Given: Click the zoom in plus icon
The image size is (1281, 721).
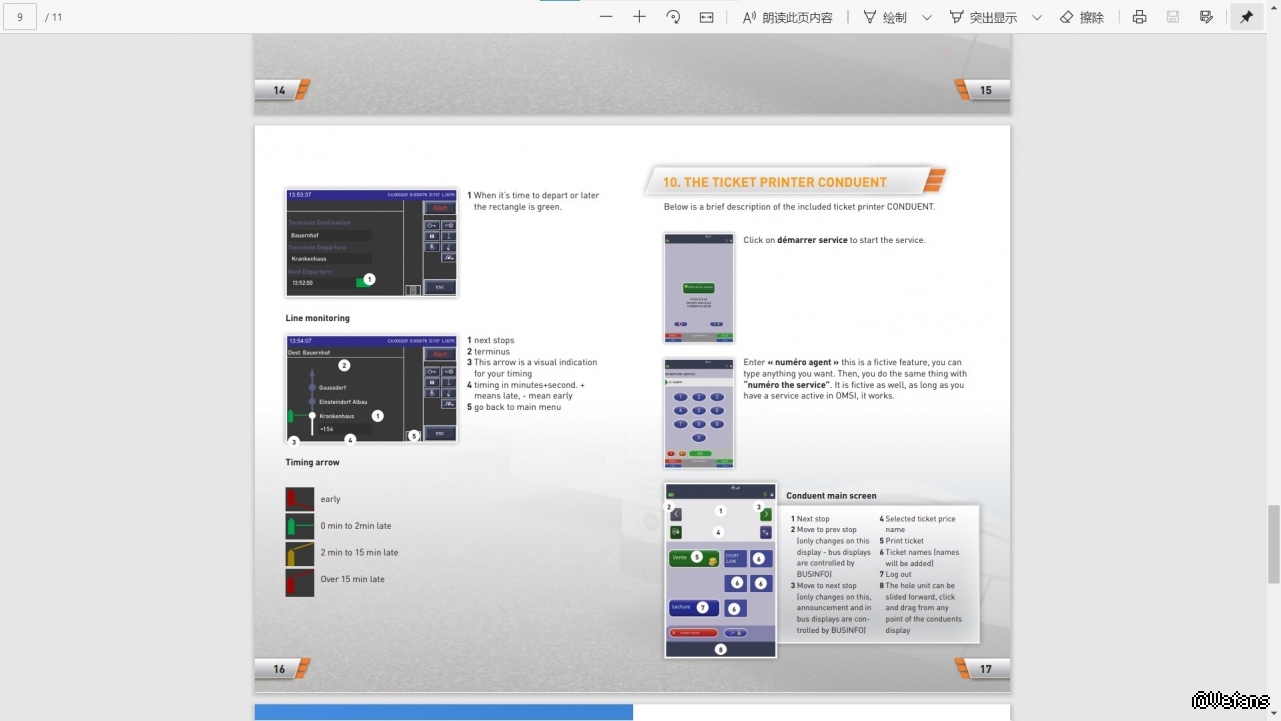Looking at the screenshot, I should [639, 17].
